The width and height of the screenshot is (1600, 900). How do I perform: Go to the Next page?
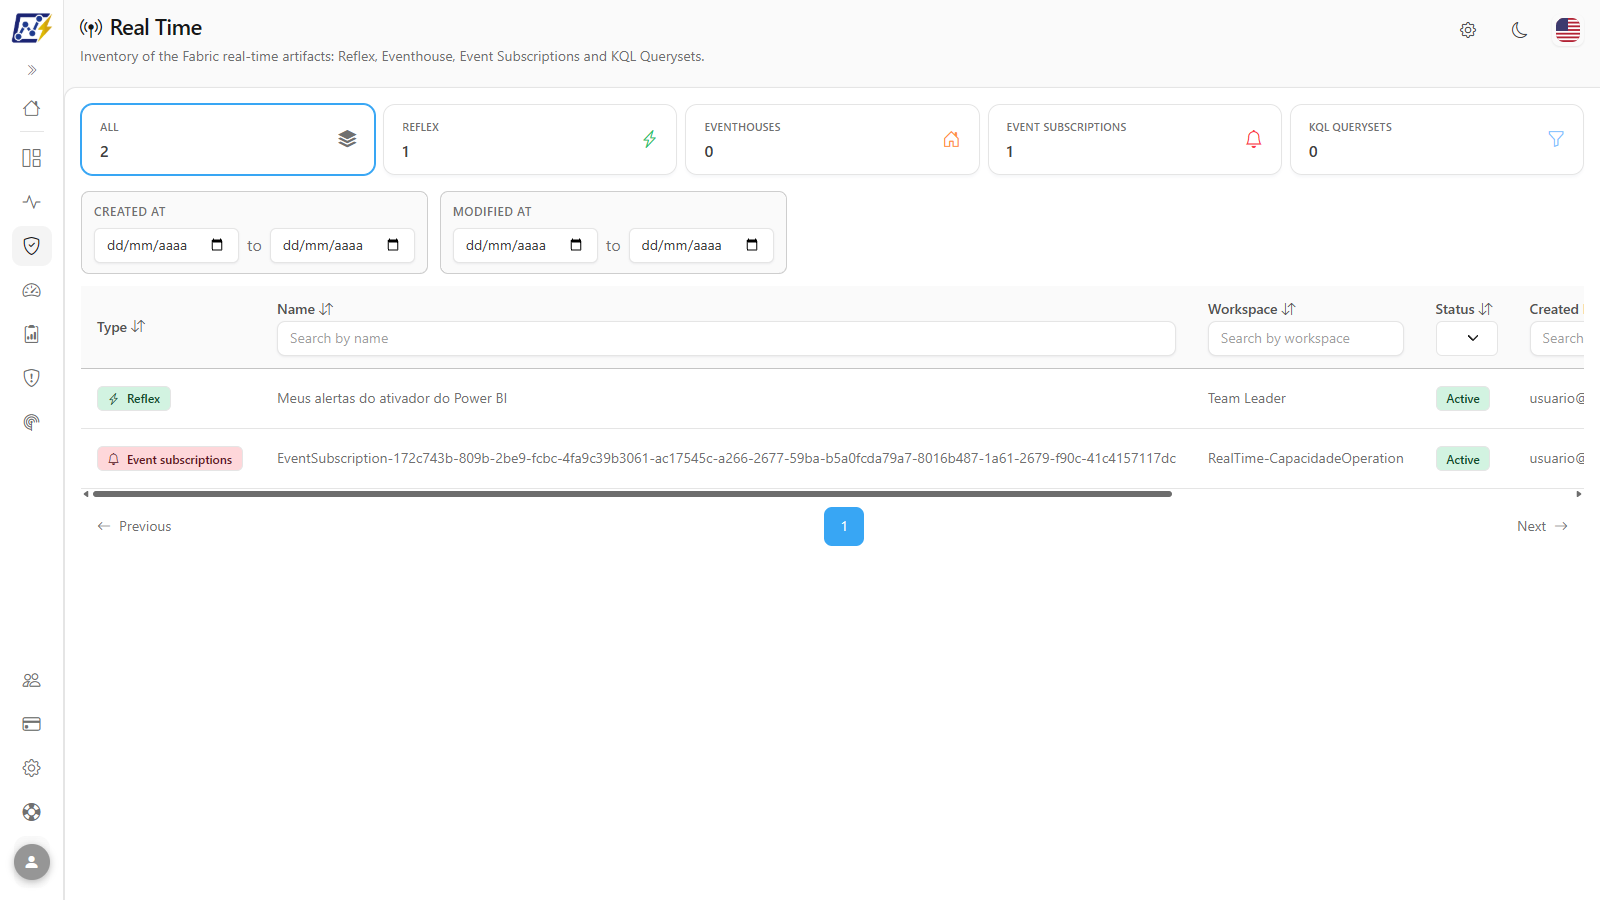pos(1542,526)
